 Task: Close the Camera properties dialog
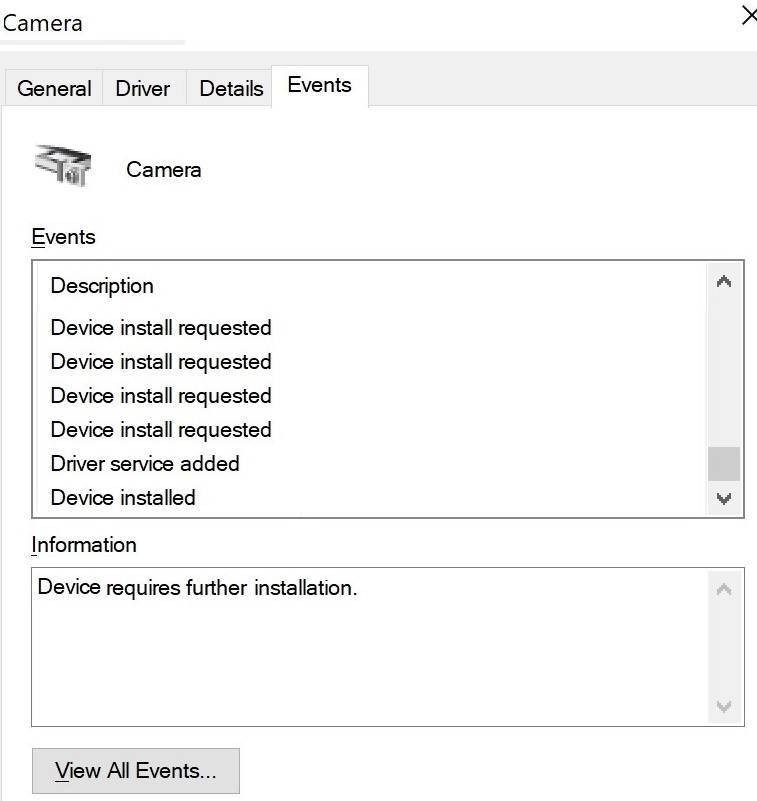(x=749, y=15)
